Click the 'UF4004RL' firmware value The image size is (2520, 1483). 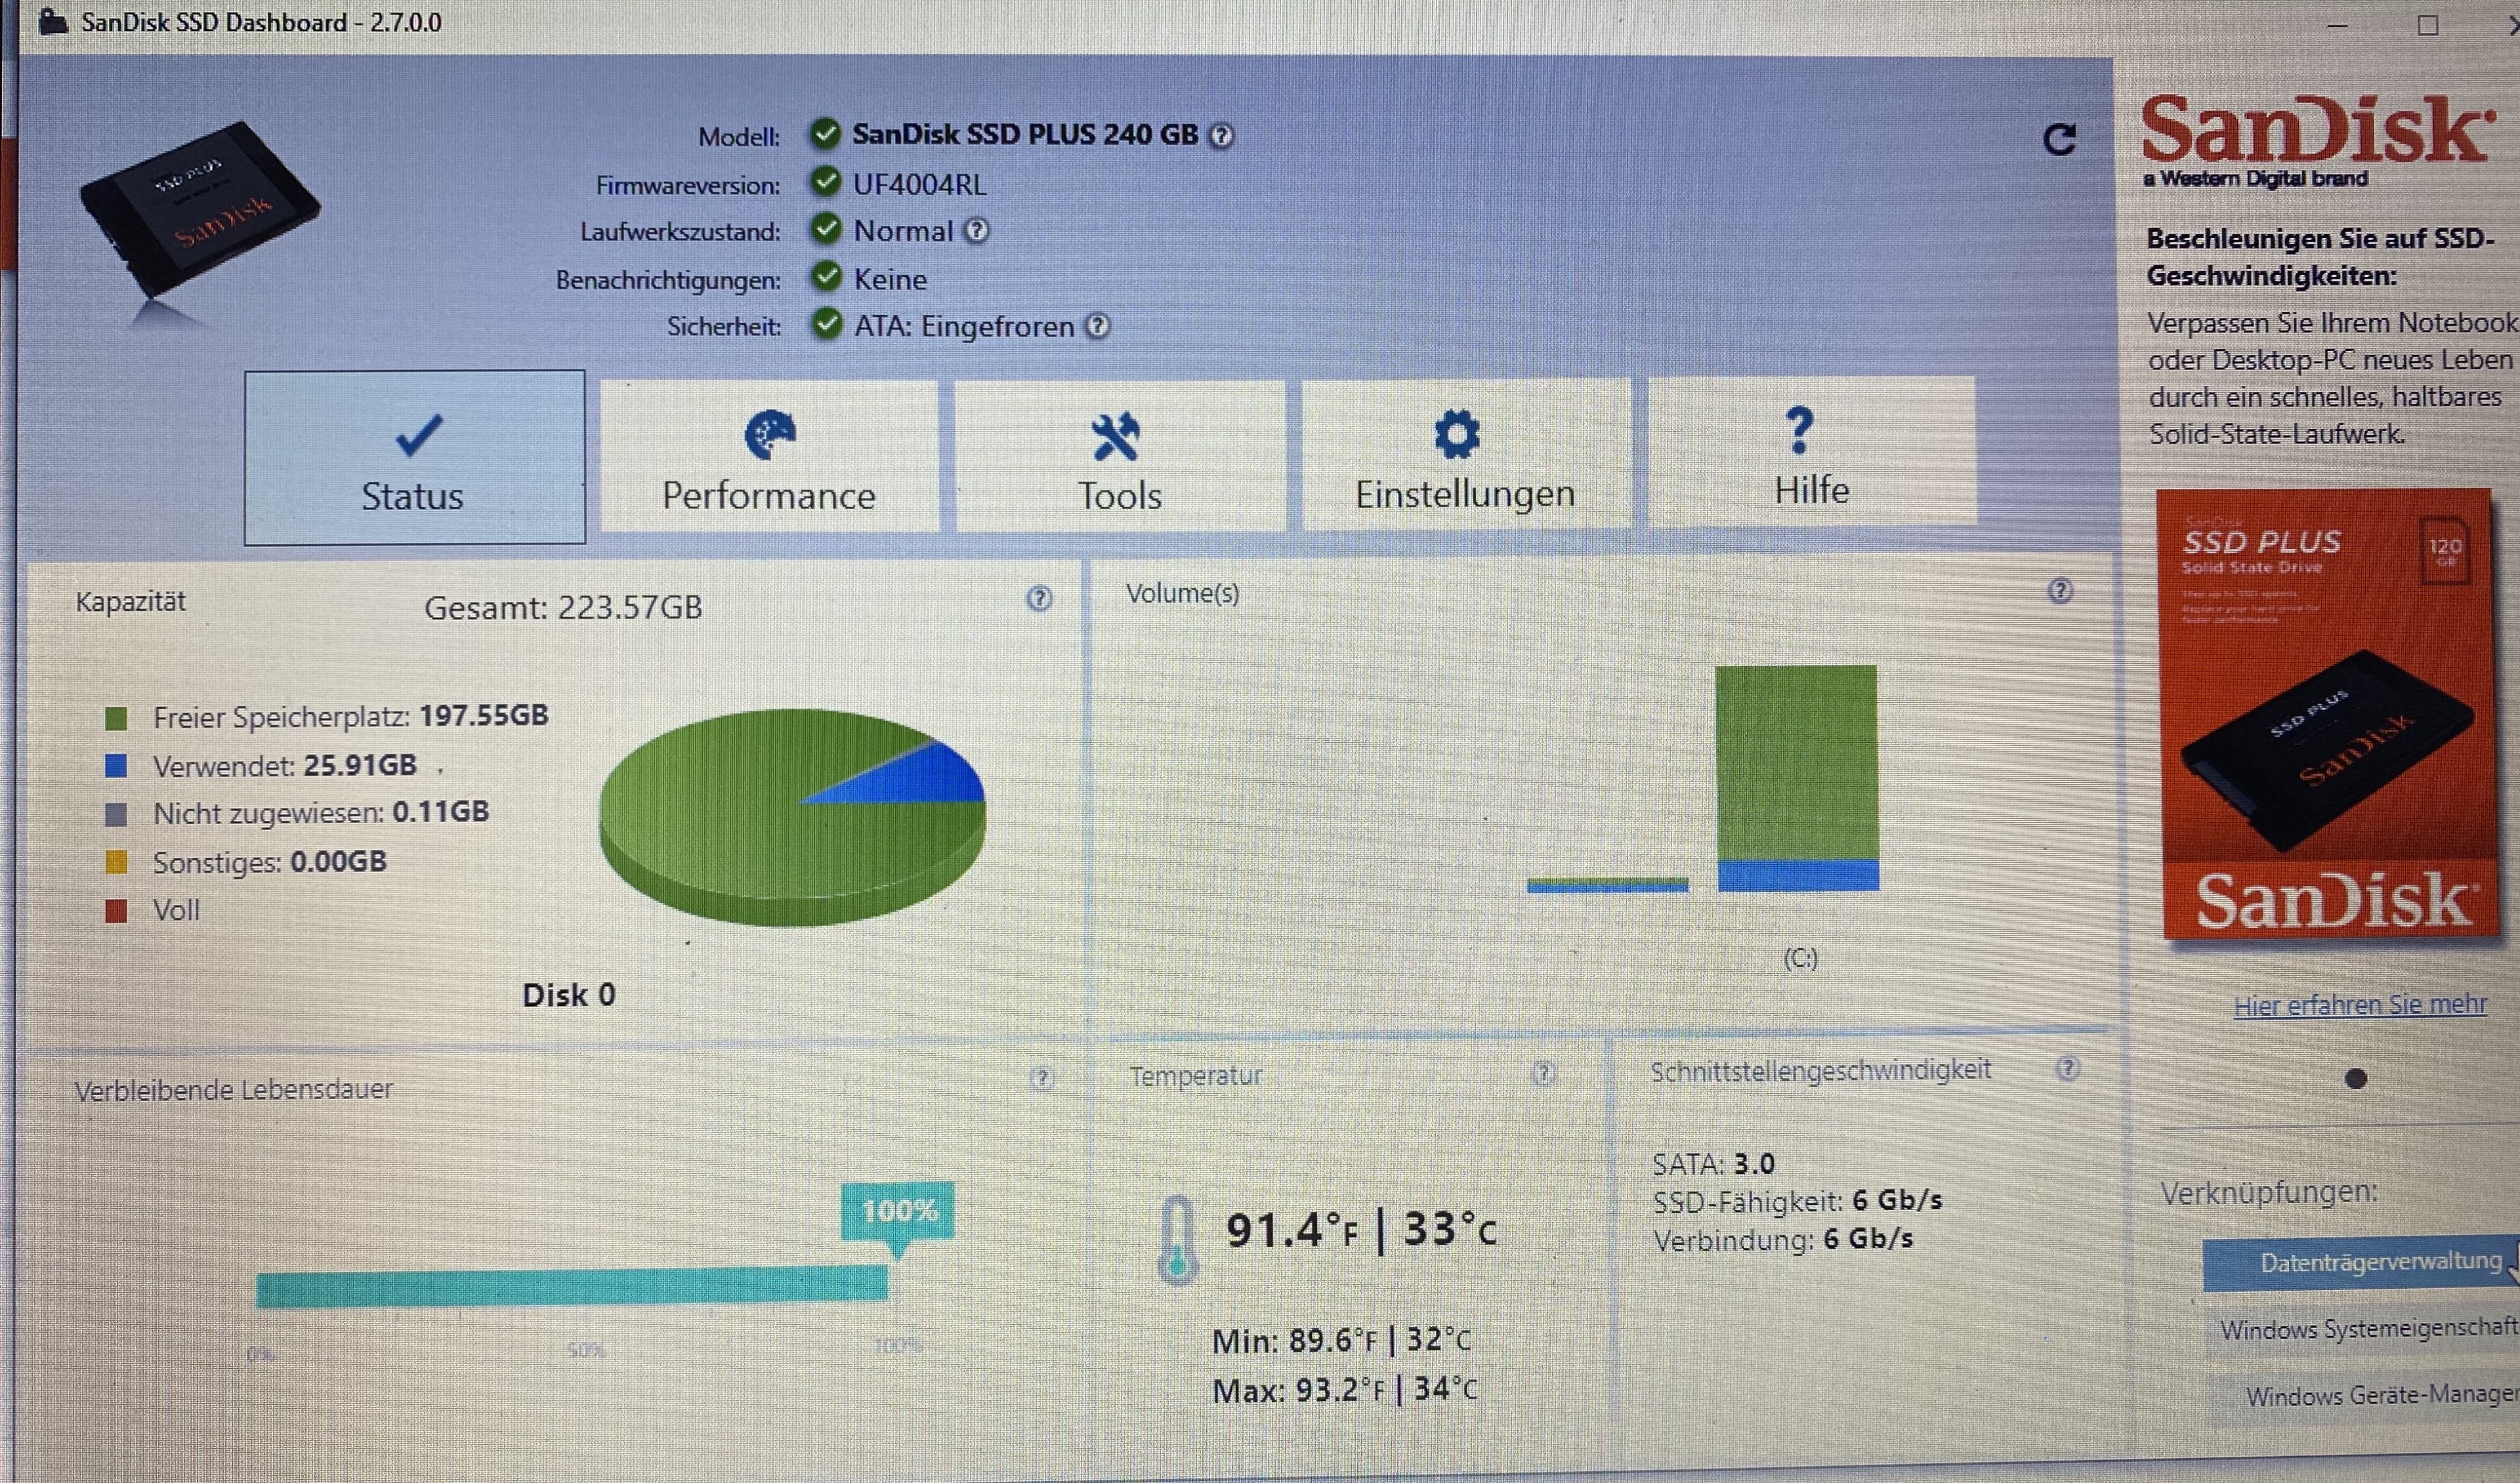(919, 184)
